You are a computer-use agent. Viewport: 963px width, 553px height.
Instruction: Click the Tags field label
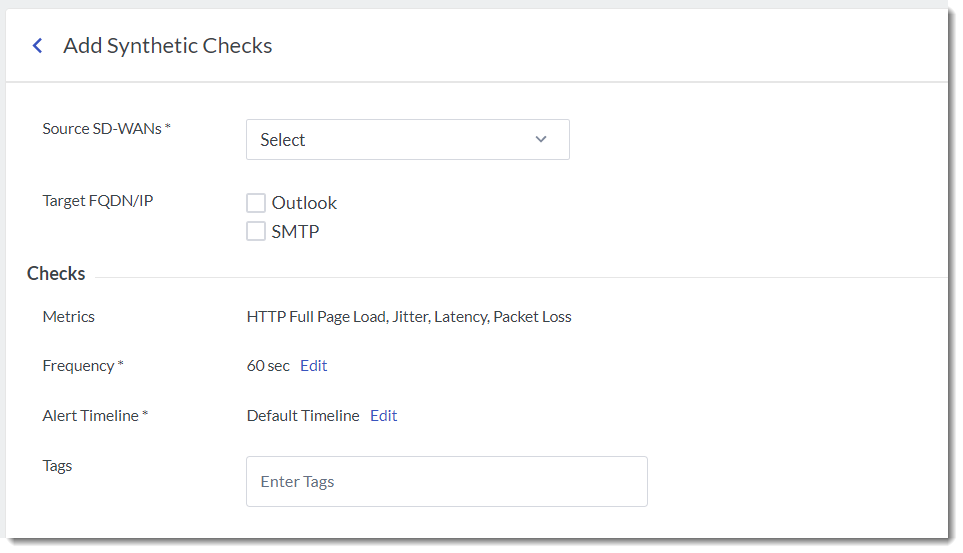[57, 466]
